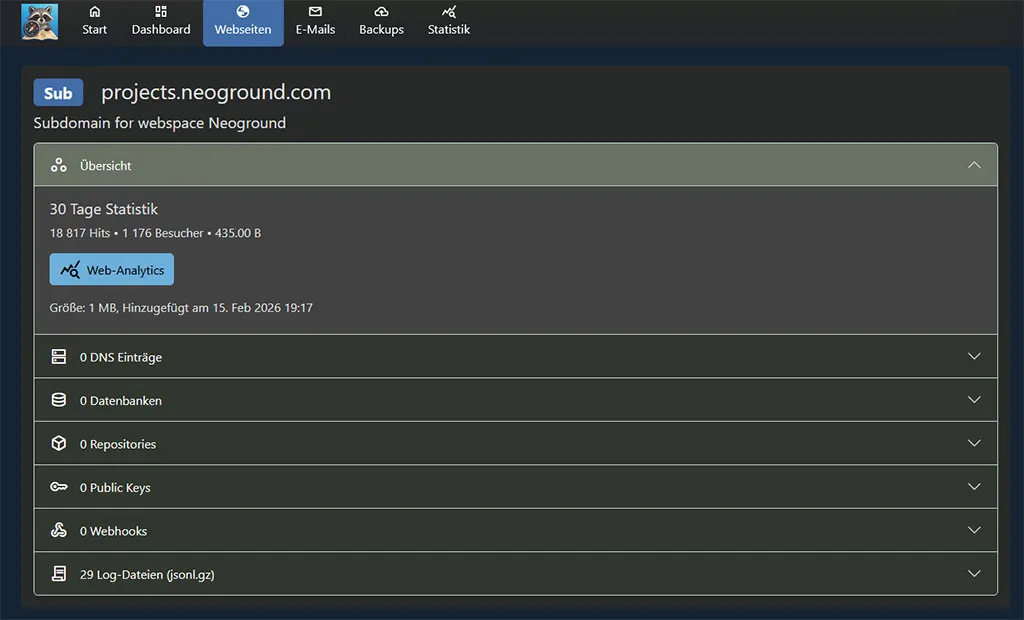Switch to the E-Mails section

[x=315, y=22]
